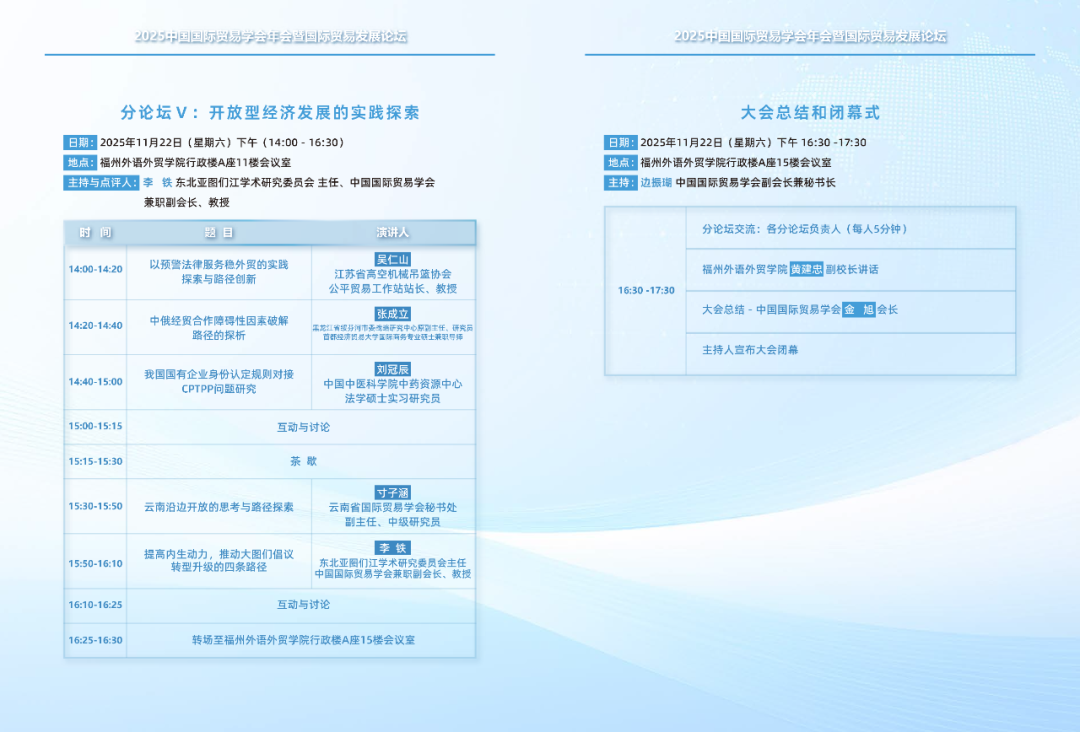Viewport: 1080px width, 732px height.
Task: Select the 14:00-14:20 time cell
Action: (x=95, y=269)
